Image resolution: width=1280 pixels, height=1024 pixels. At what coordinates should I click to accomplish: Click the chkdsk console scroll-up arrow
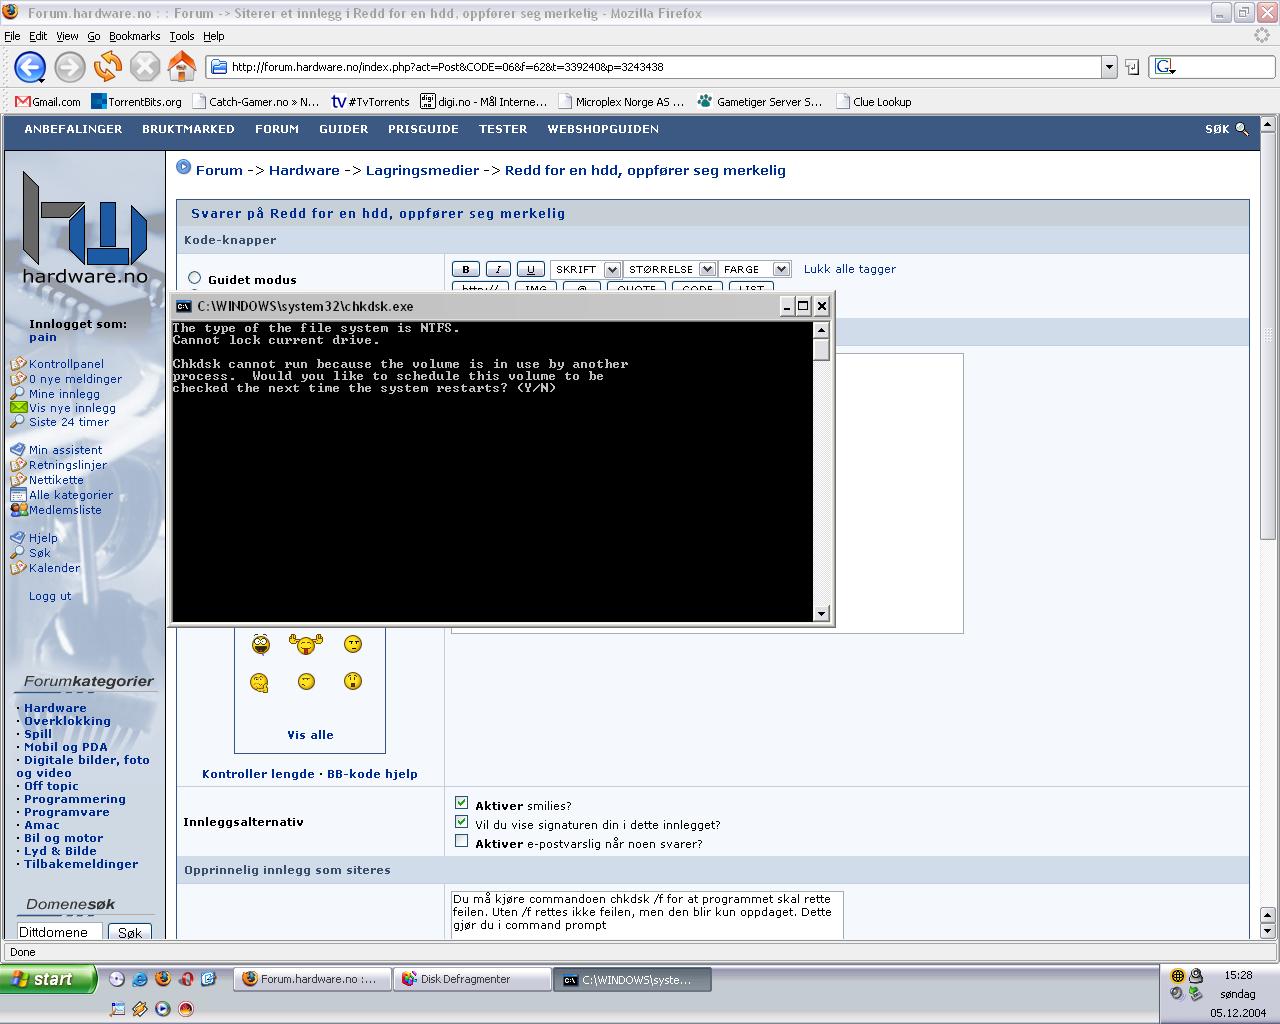point(822,330)
